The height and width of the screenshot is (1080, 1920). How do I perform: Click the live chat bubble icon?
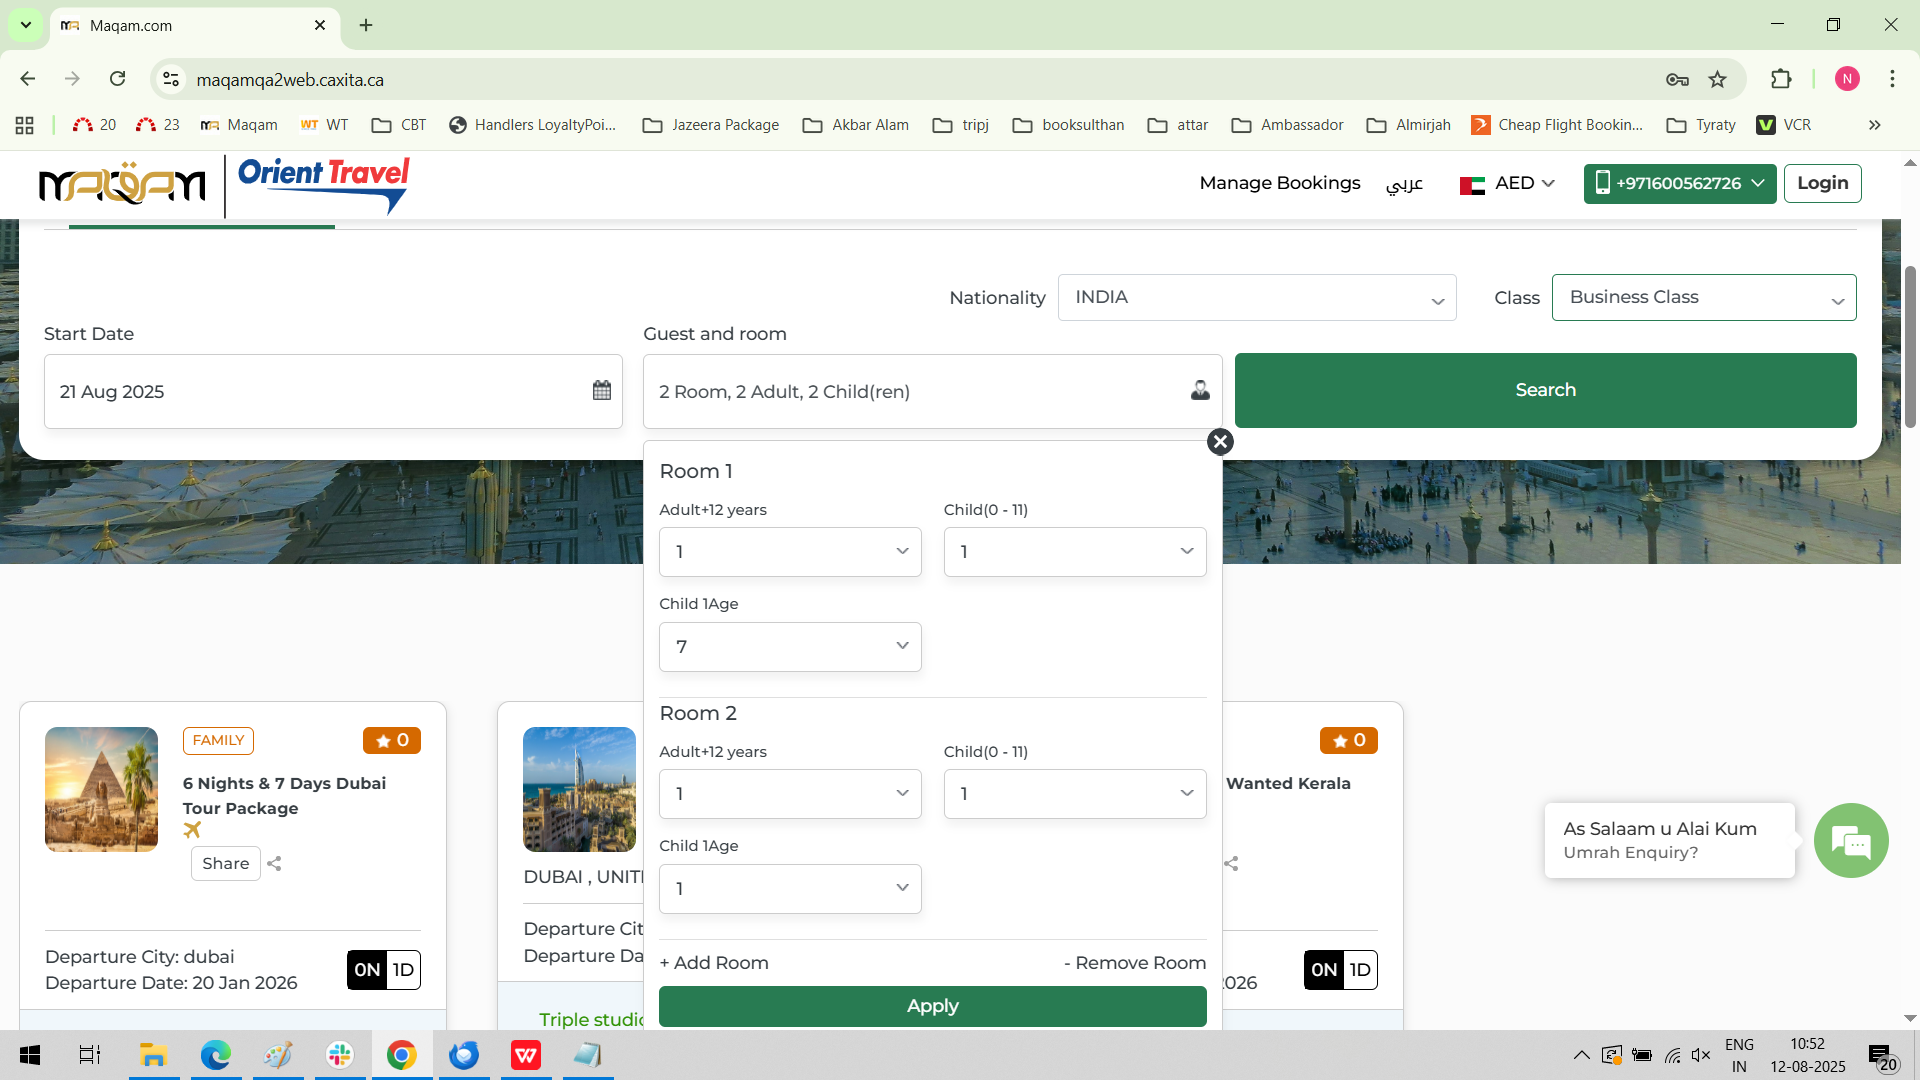[x=1851, y=841]
